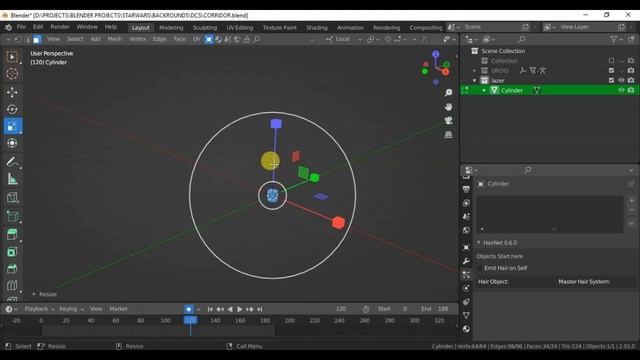
Task: Click the red X-axis scale gizmo handle
Action: point(338,223)
